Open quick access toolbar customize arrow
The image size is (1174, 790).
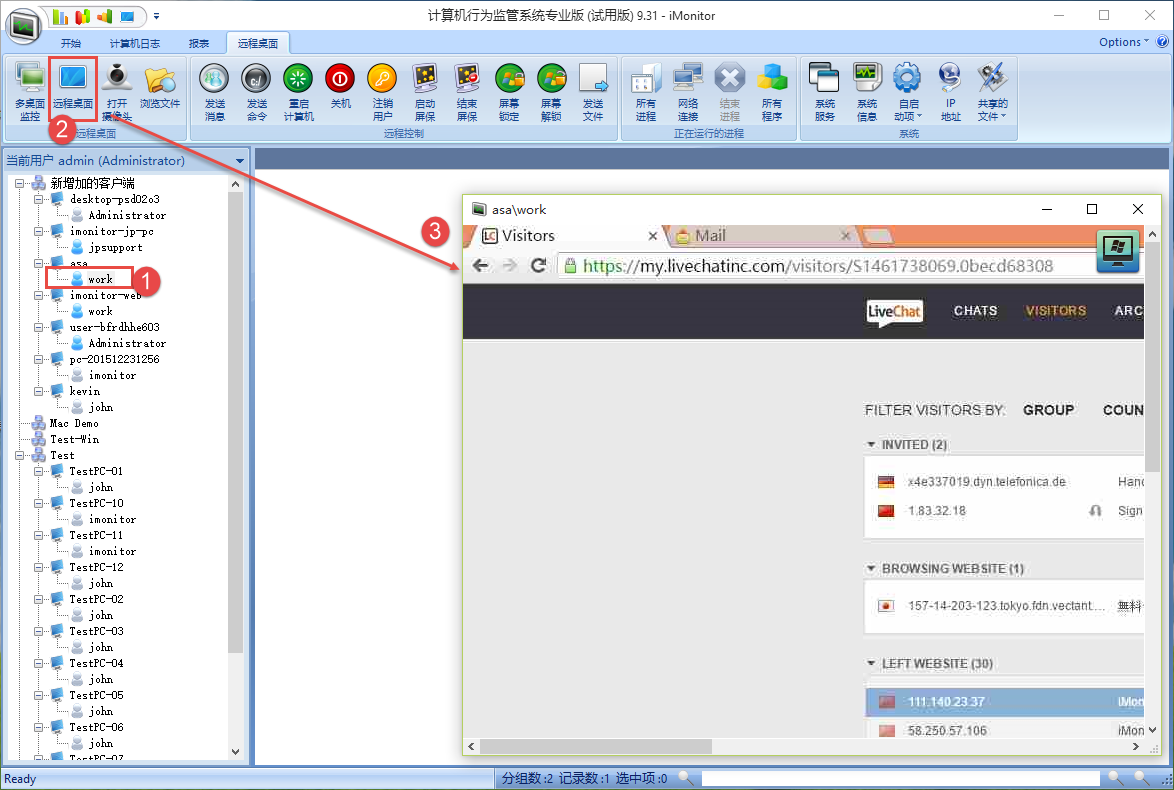[x=156, y=16]
